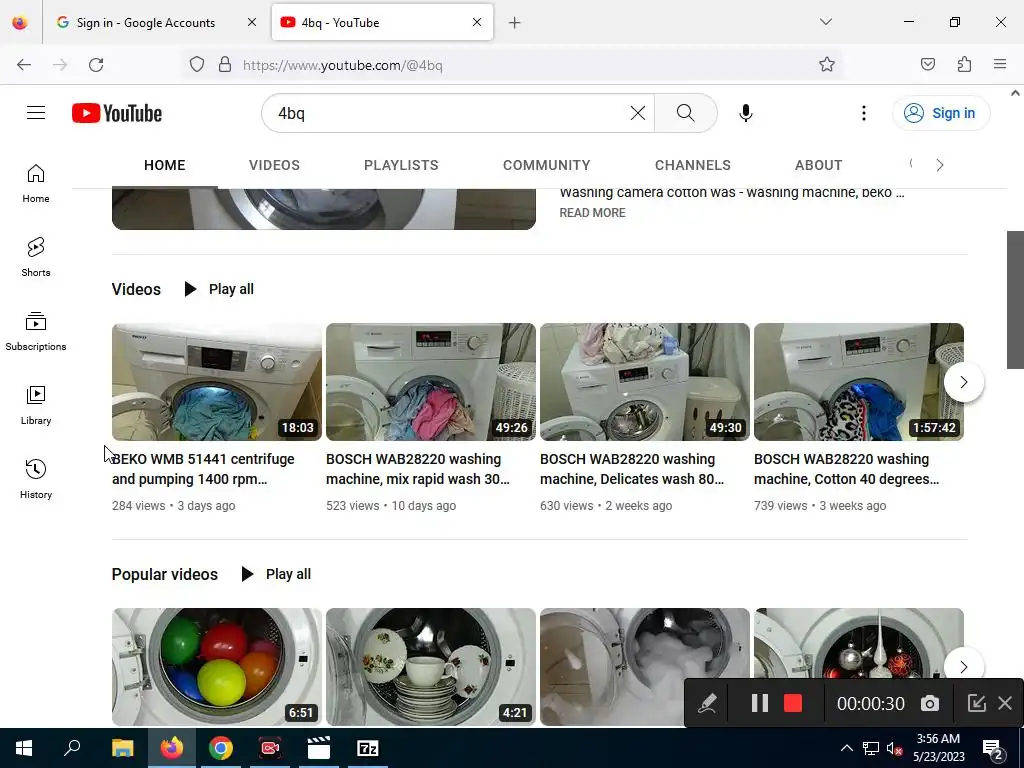Open BOSCH Cotton 40 degrees video title

point(846,469)
